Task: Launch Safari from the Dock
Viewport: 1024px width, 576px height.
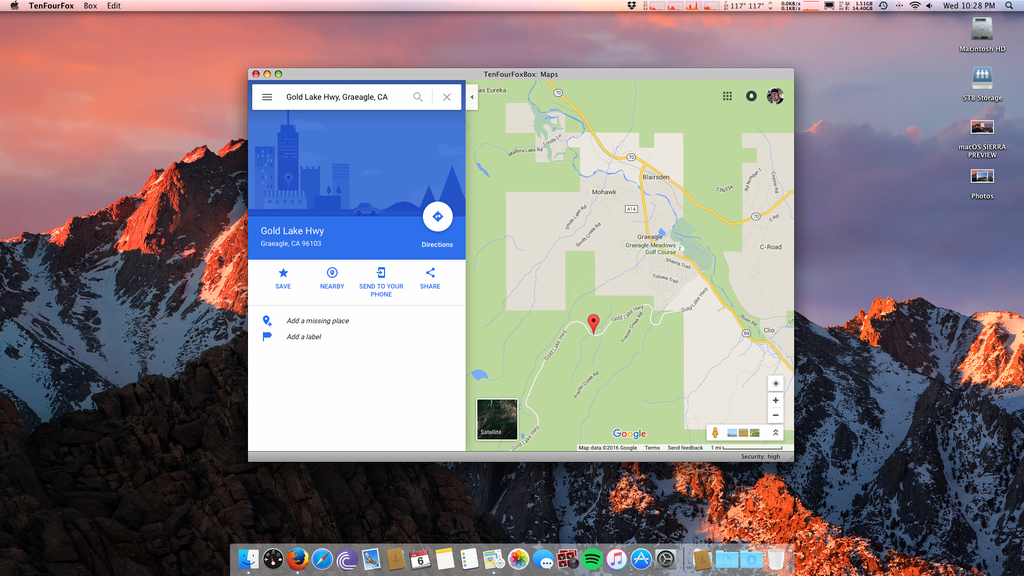Action: pos(322,559)
